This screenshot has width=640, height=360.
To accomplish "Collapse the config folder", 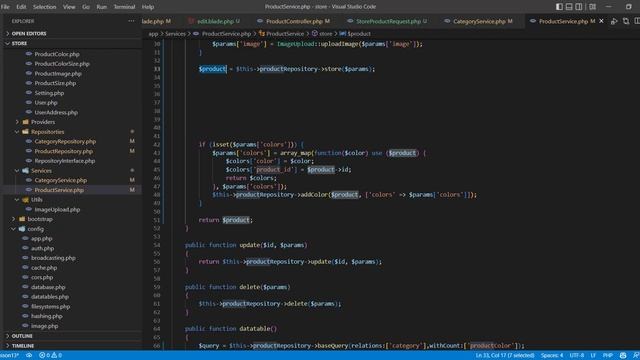I will (36, 229).
